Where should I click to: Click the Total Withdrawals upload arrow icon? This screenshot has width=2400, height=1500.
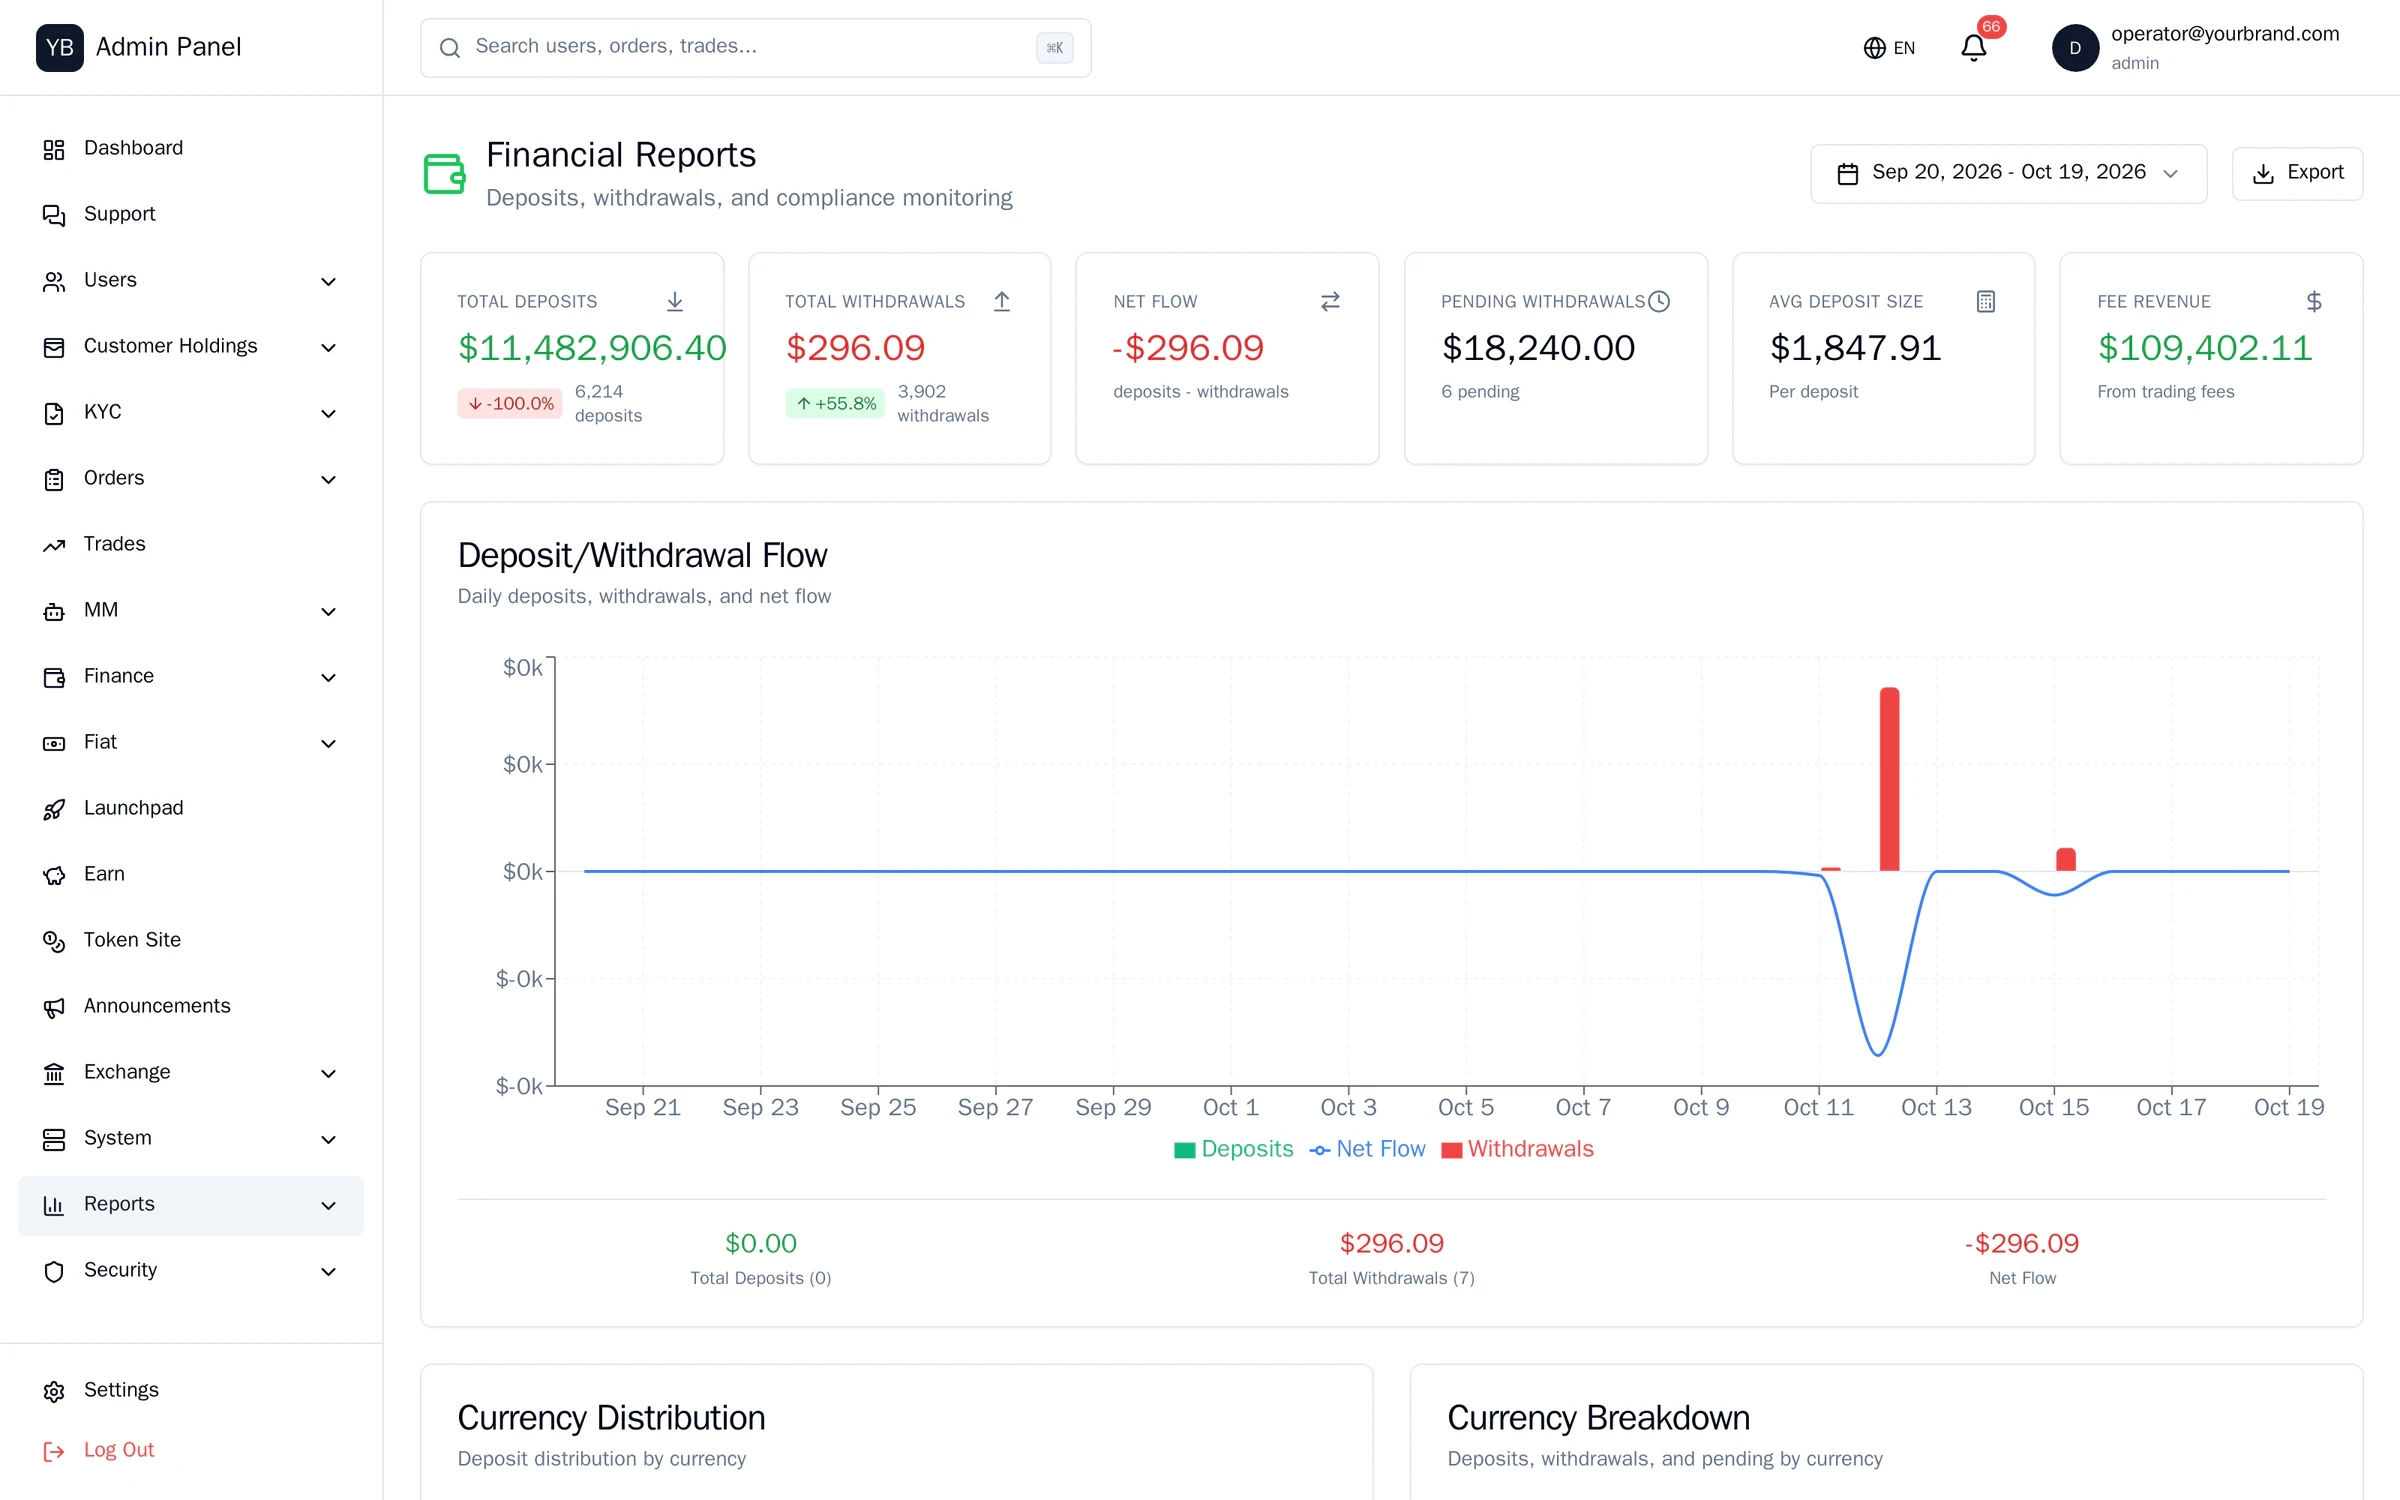tap(1002, 301)
